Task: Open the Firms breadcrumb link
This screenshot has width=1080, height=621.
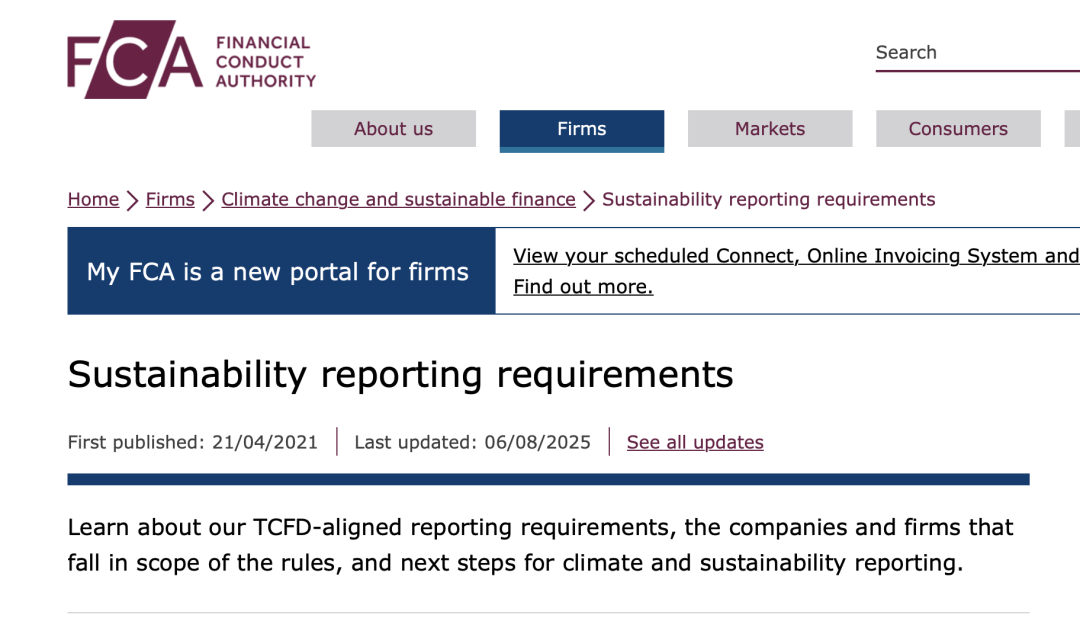Action: [170, 200]
